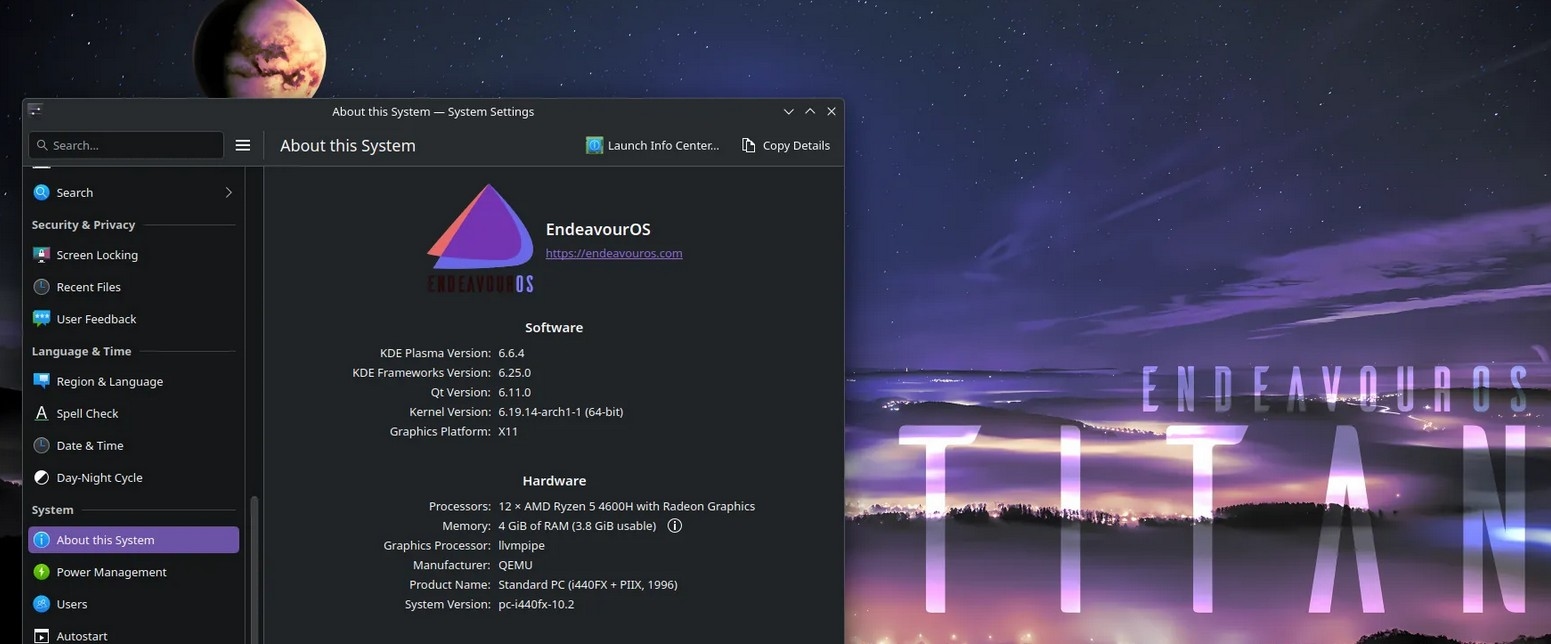Click the Launch Info Center icon
This screenshot has width=1551, height=644.
[594, 145]
